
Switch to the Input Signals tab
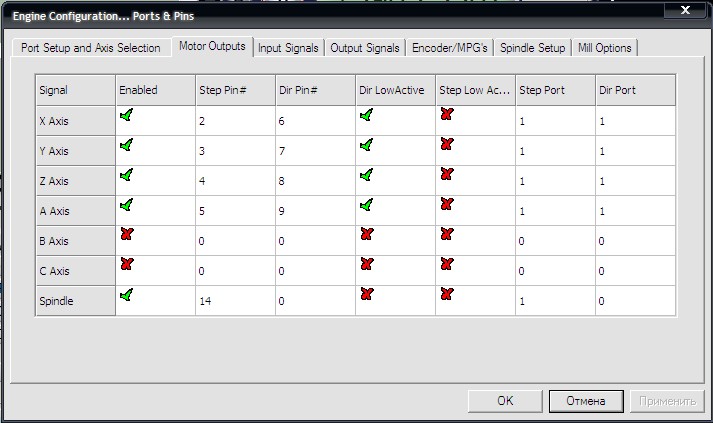click(x=288, y=48)
